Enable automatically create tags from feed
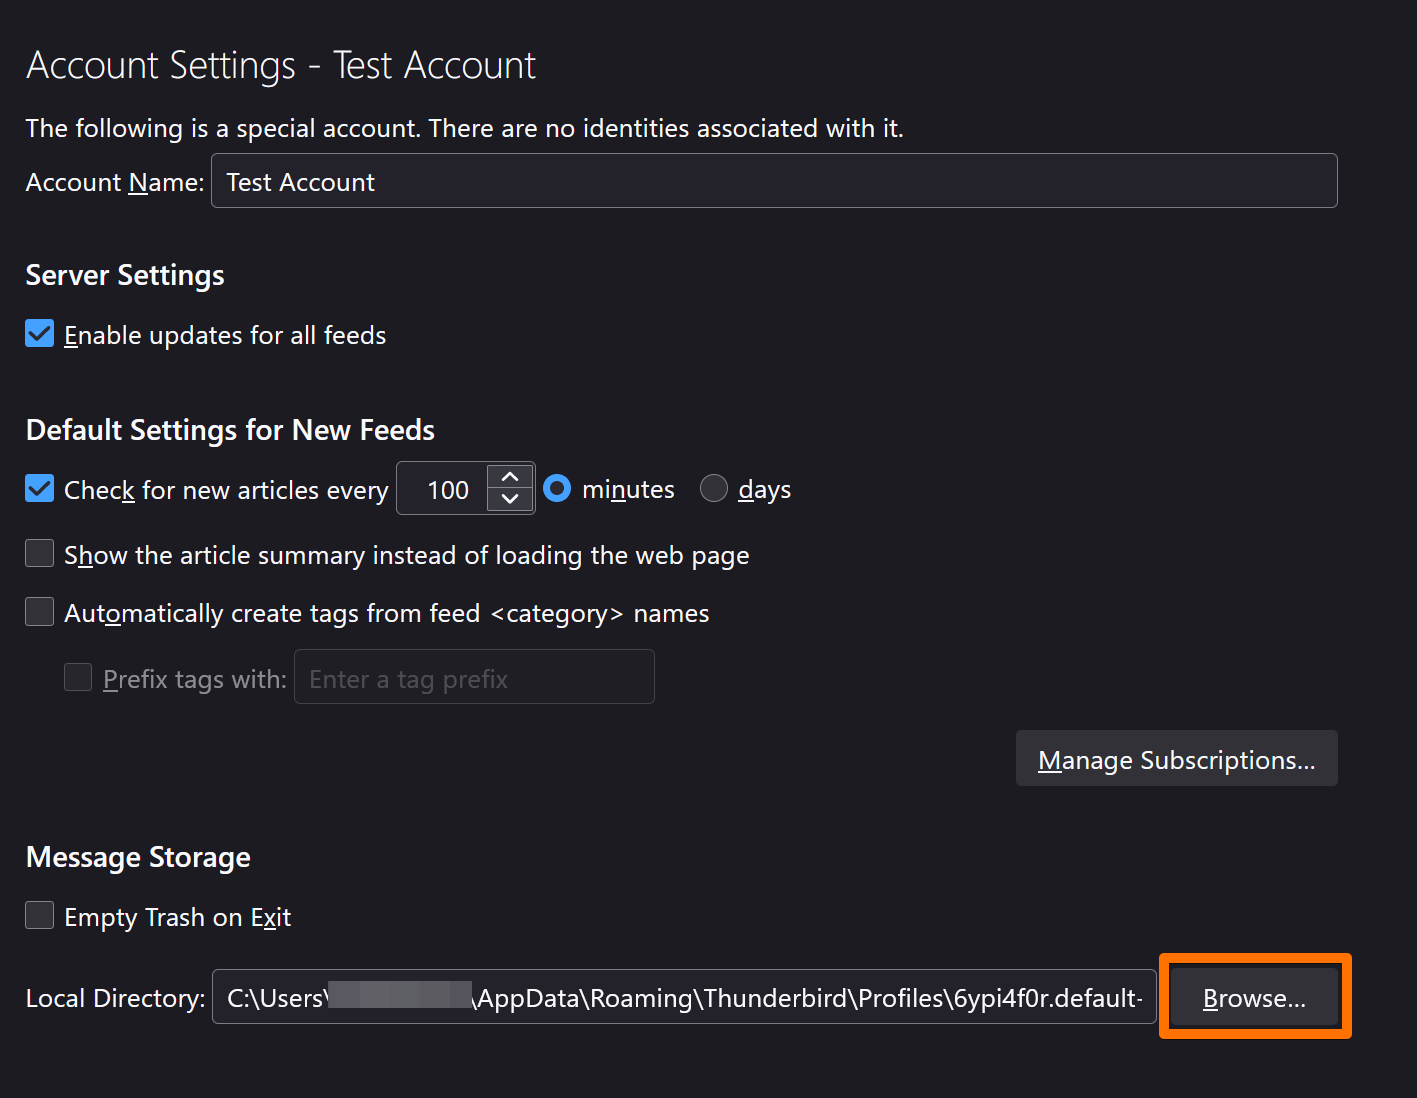 [x=40, y=612]
